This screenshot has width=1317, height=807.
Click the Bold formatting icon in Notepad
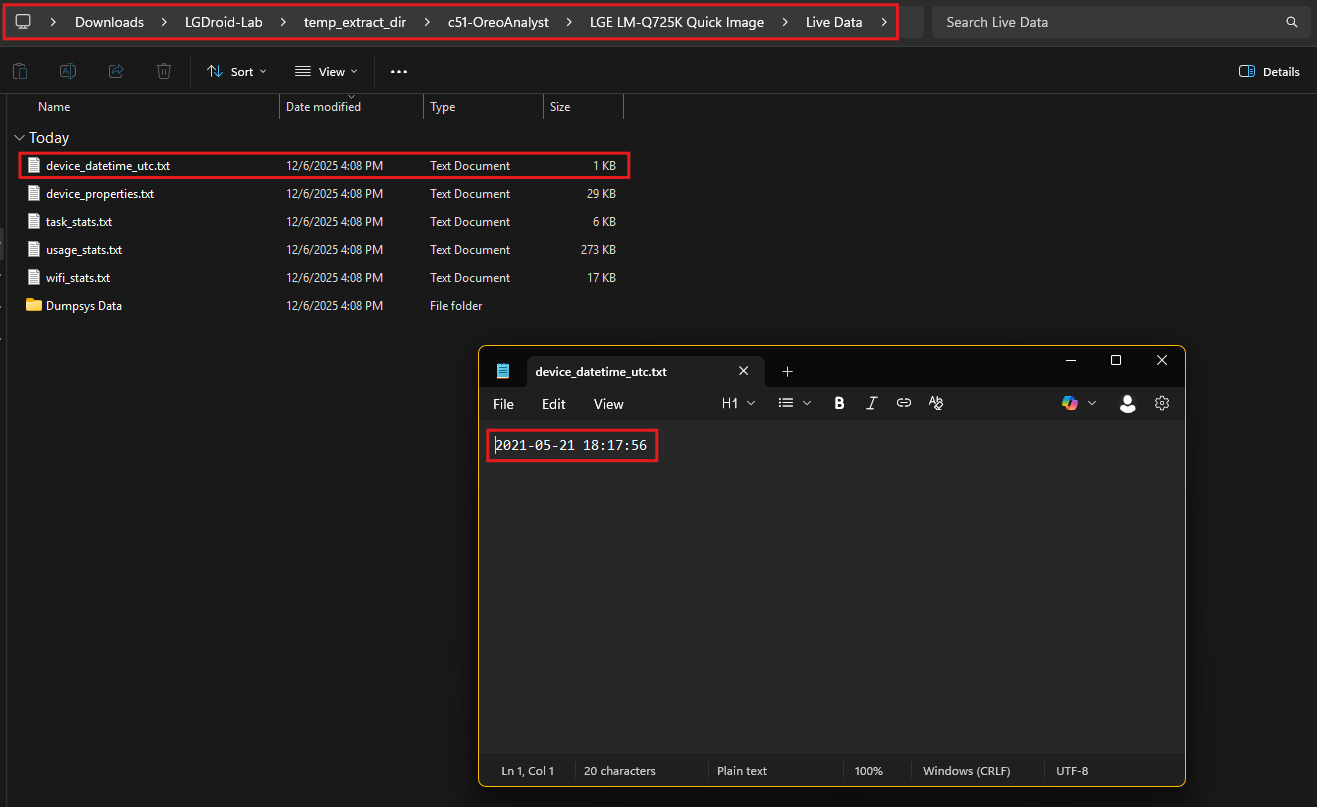839,403
